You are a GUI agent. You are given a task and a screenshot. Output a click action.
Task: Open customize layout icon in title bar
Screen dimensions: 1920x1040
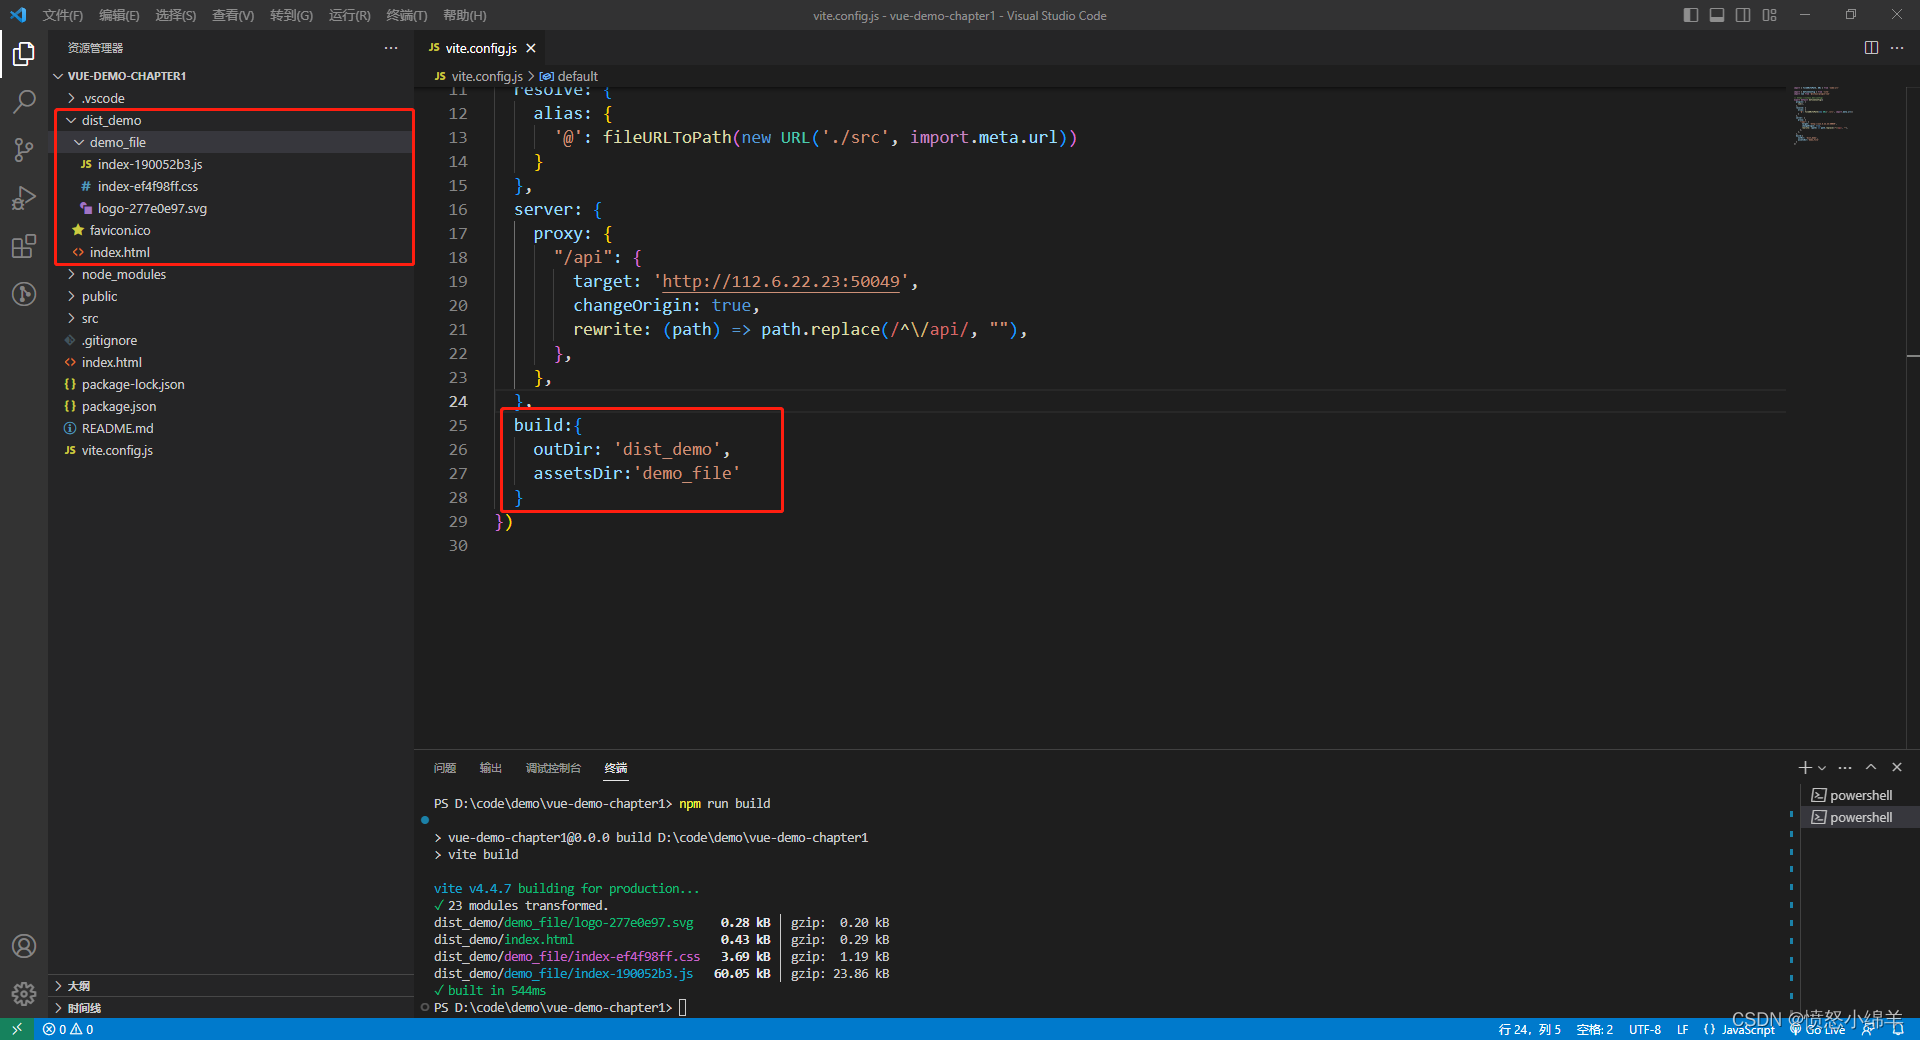1770,15
